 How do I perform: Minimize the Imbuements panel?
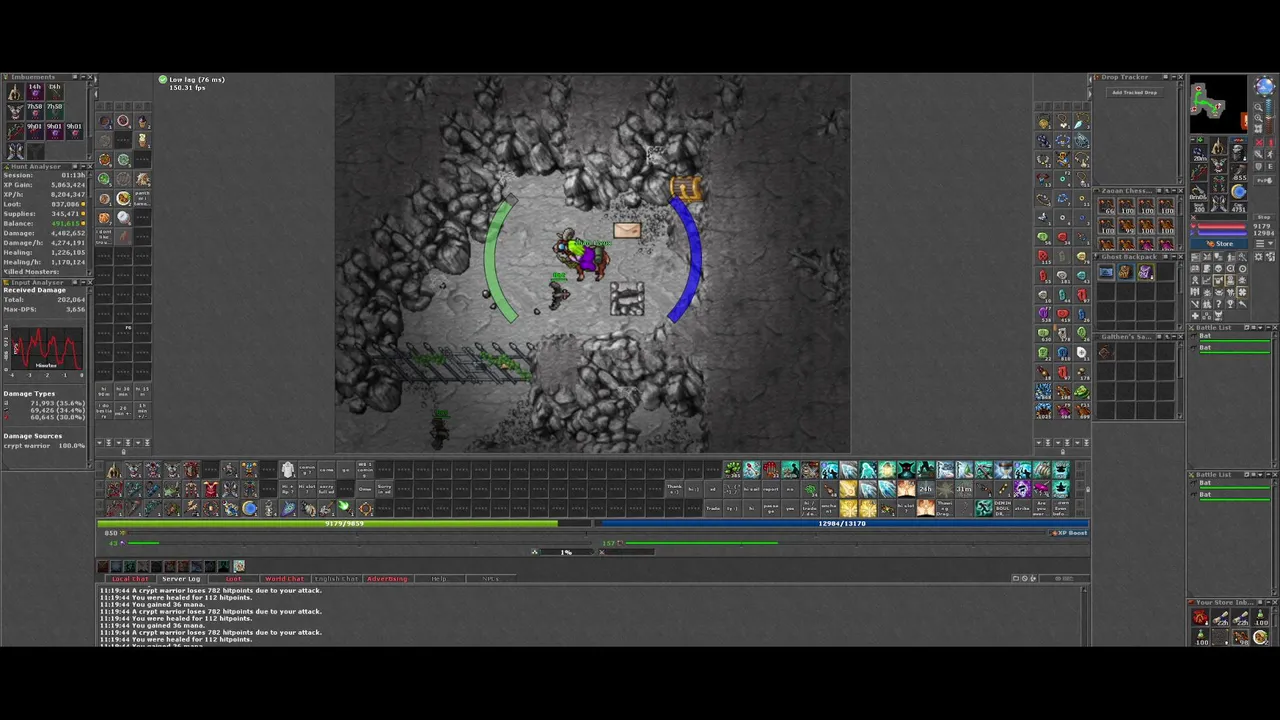coord(83,77)
